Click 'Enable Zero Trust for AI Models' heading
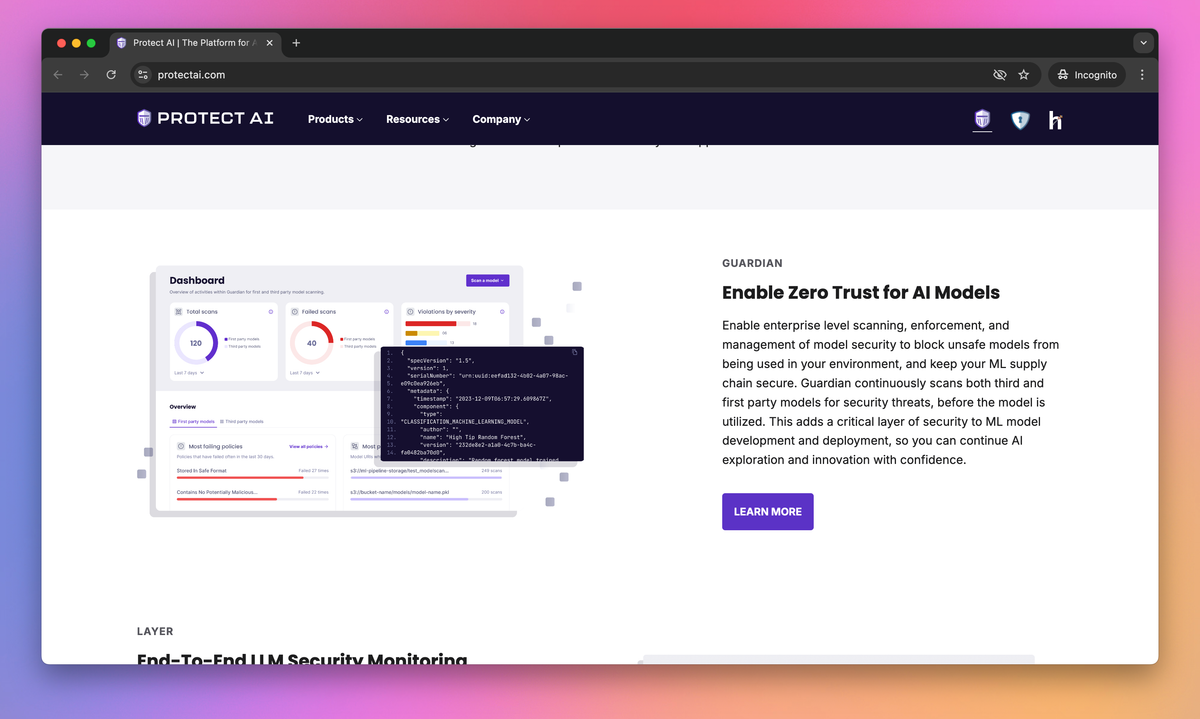Viewport: 1200px width, 719px height. pyautogui.click(x=861, y=293)
